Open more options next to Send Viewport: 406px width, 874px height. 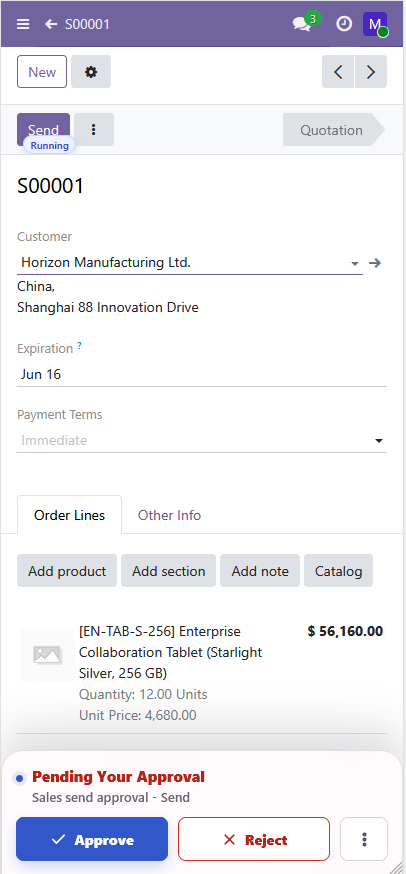click(x=94, y=130)
